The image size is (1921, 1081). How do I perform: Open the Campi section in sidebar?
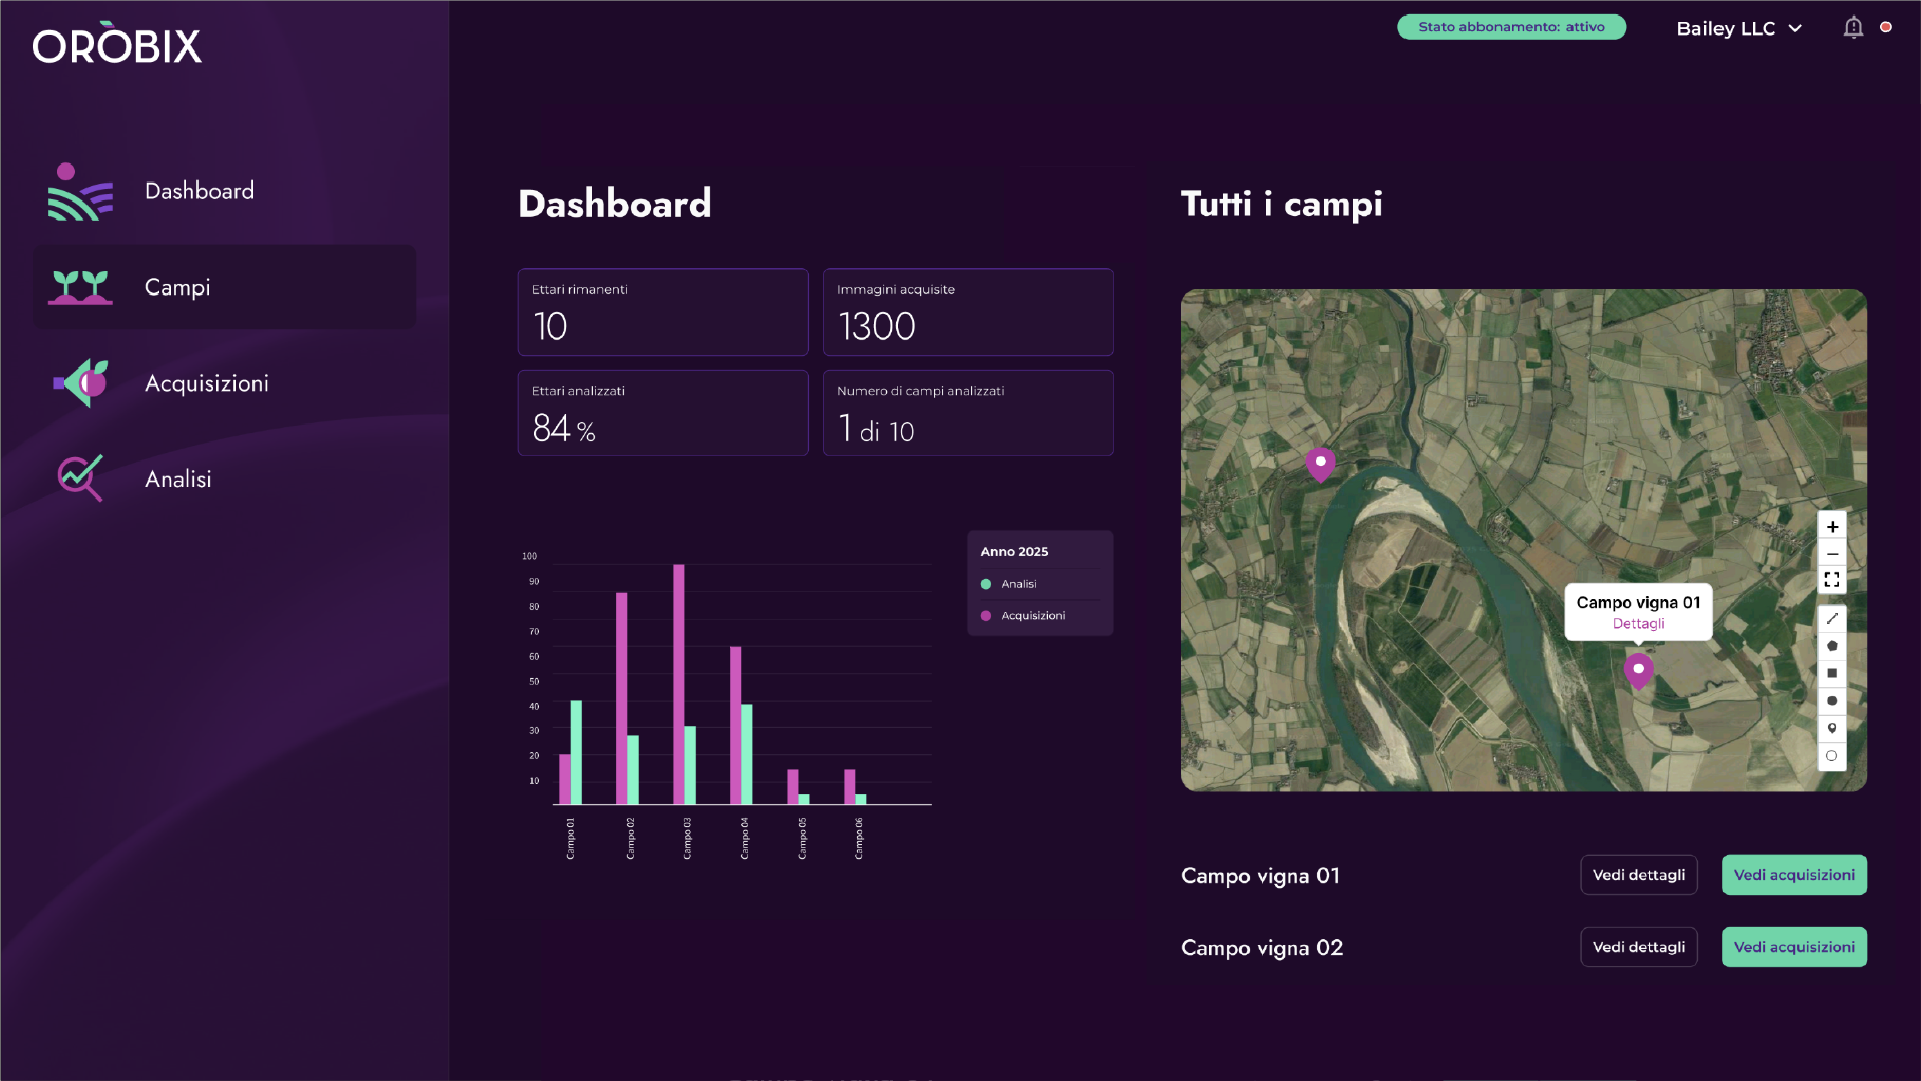coord(177,288)
